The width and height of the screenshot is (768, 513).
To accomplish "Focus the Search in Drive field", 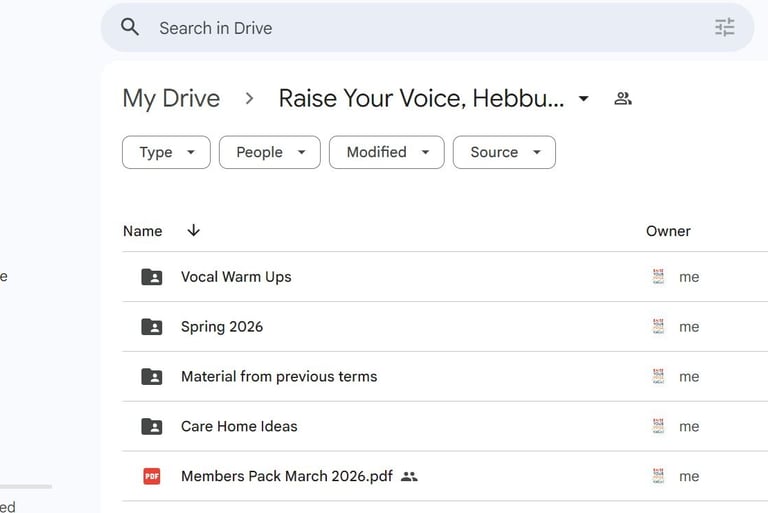I will click(427, 27).
